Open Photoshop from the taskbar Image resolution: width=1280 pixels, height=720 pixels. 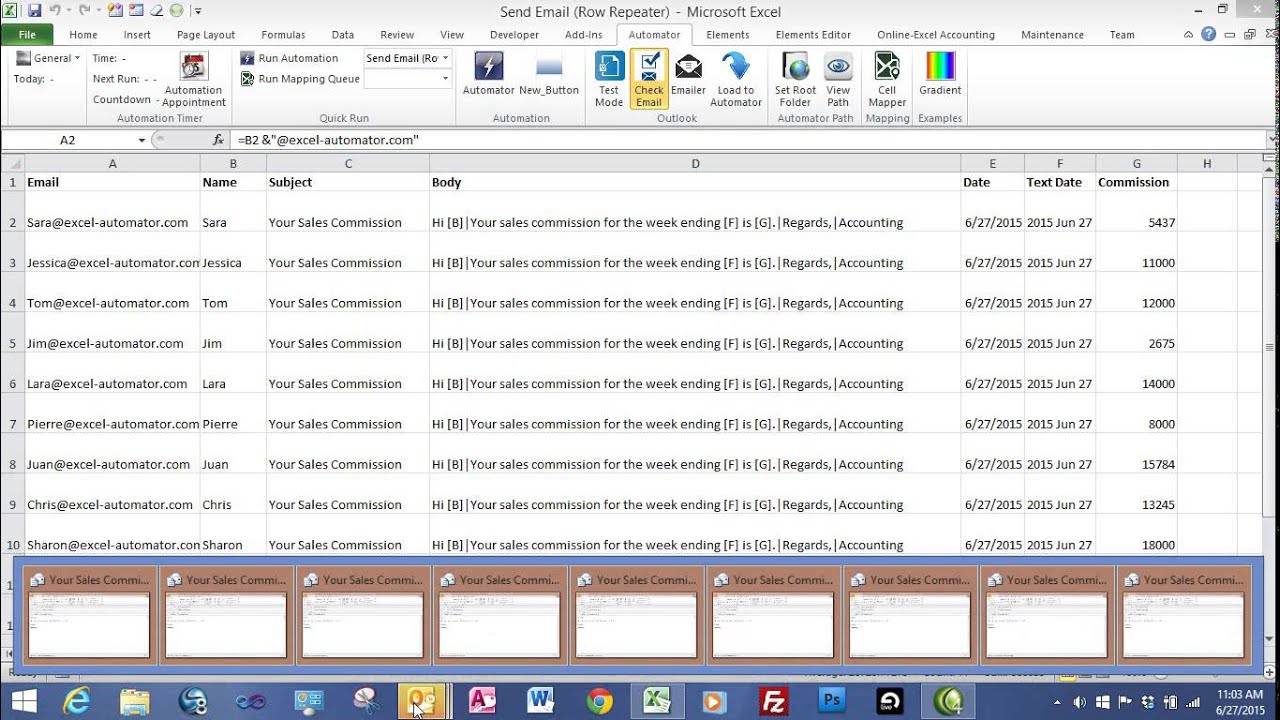coord(831,701)
